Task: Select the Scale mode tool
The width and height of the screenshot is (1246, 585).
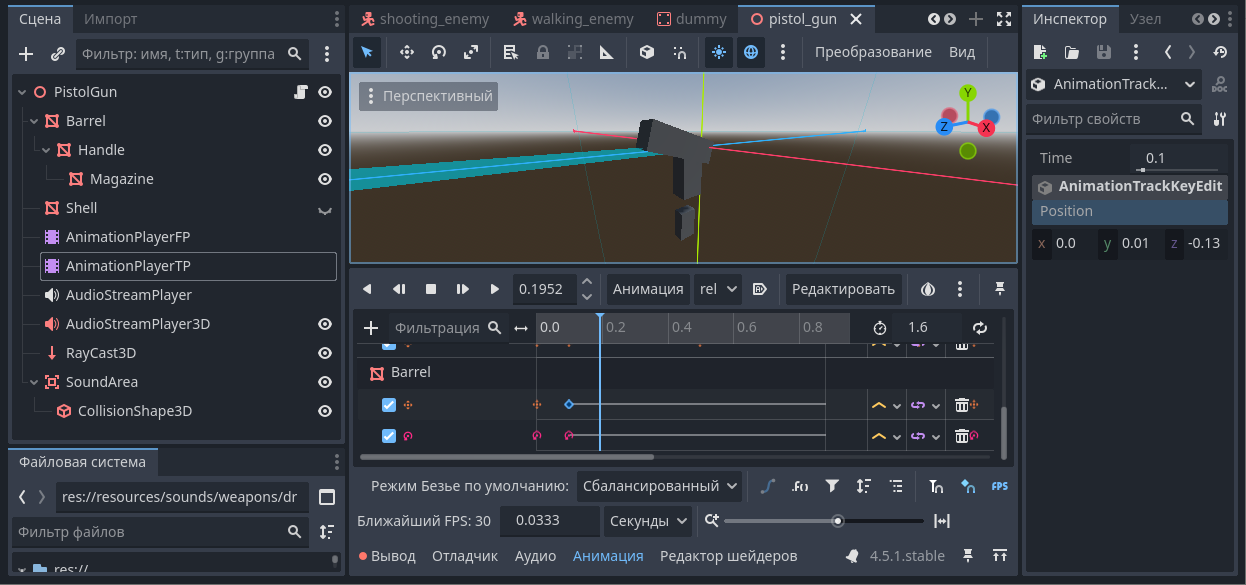Action: coord(471,52)
